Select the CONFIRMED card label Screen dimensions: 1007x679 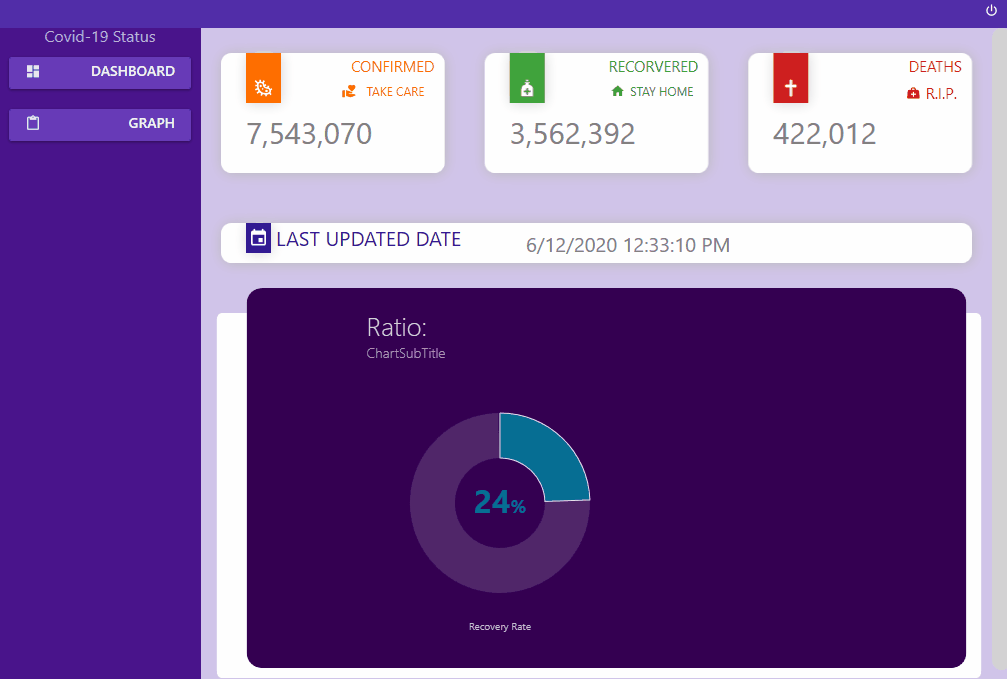pyautogui.click(x=393, y=66)
